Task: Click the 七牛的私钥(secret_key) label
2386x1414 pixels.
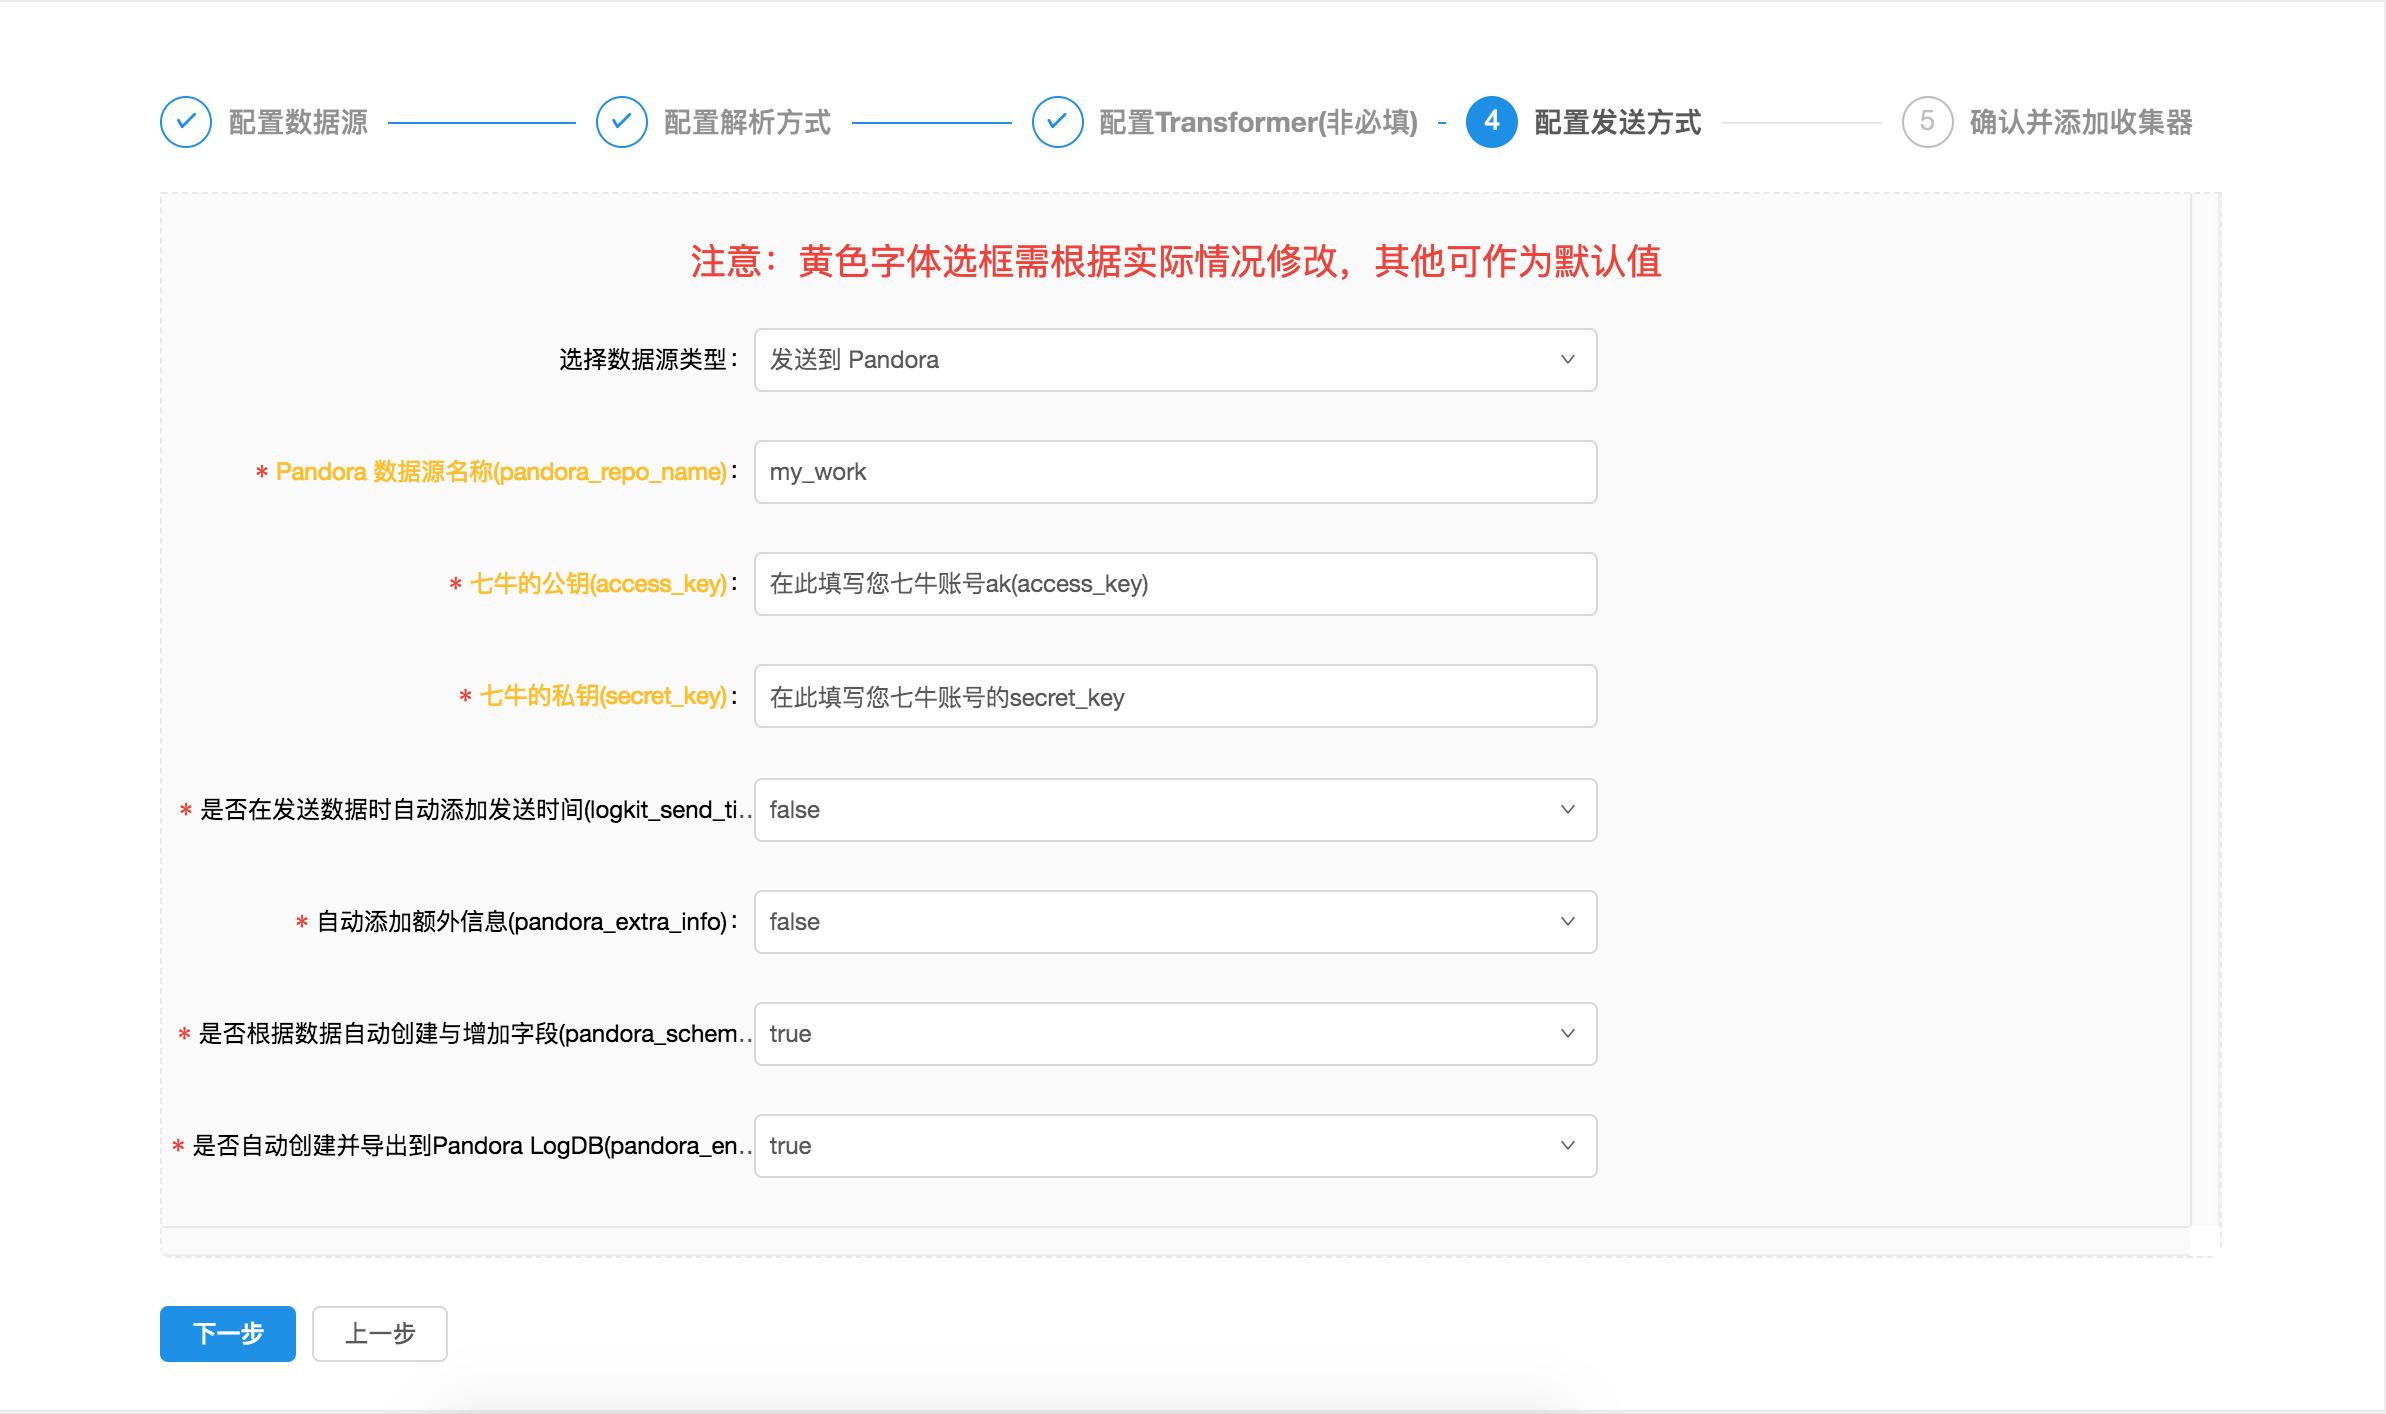Action: click(x=603, y=696)
